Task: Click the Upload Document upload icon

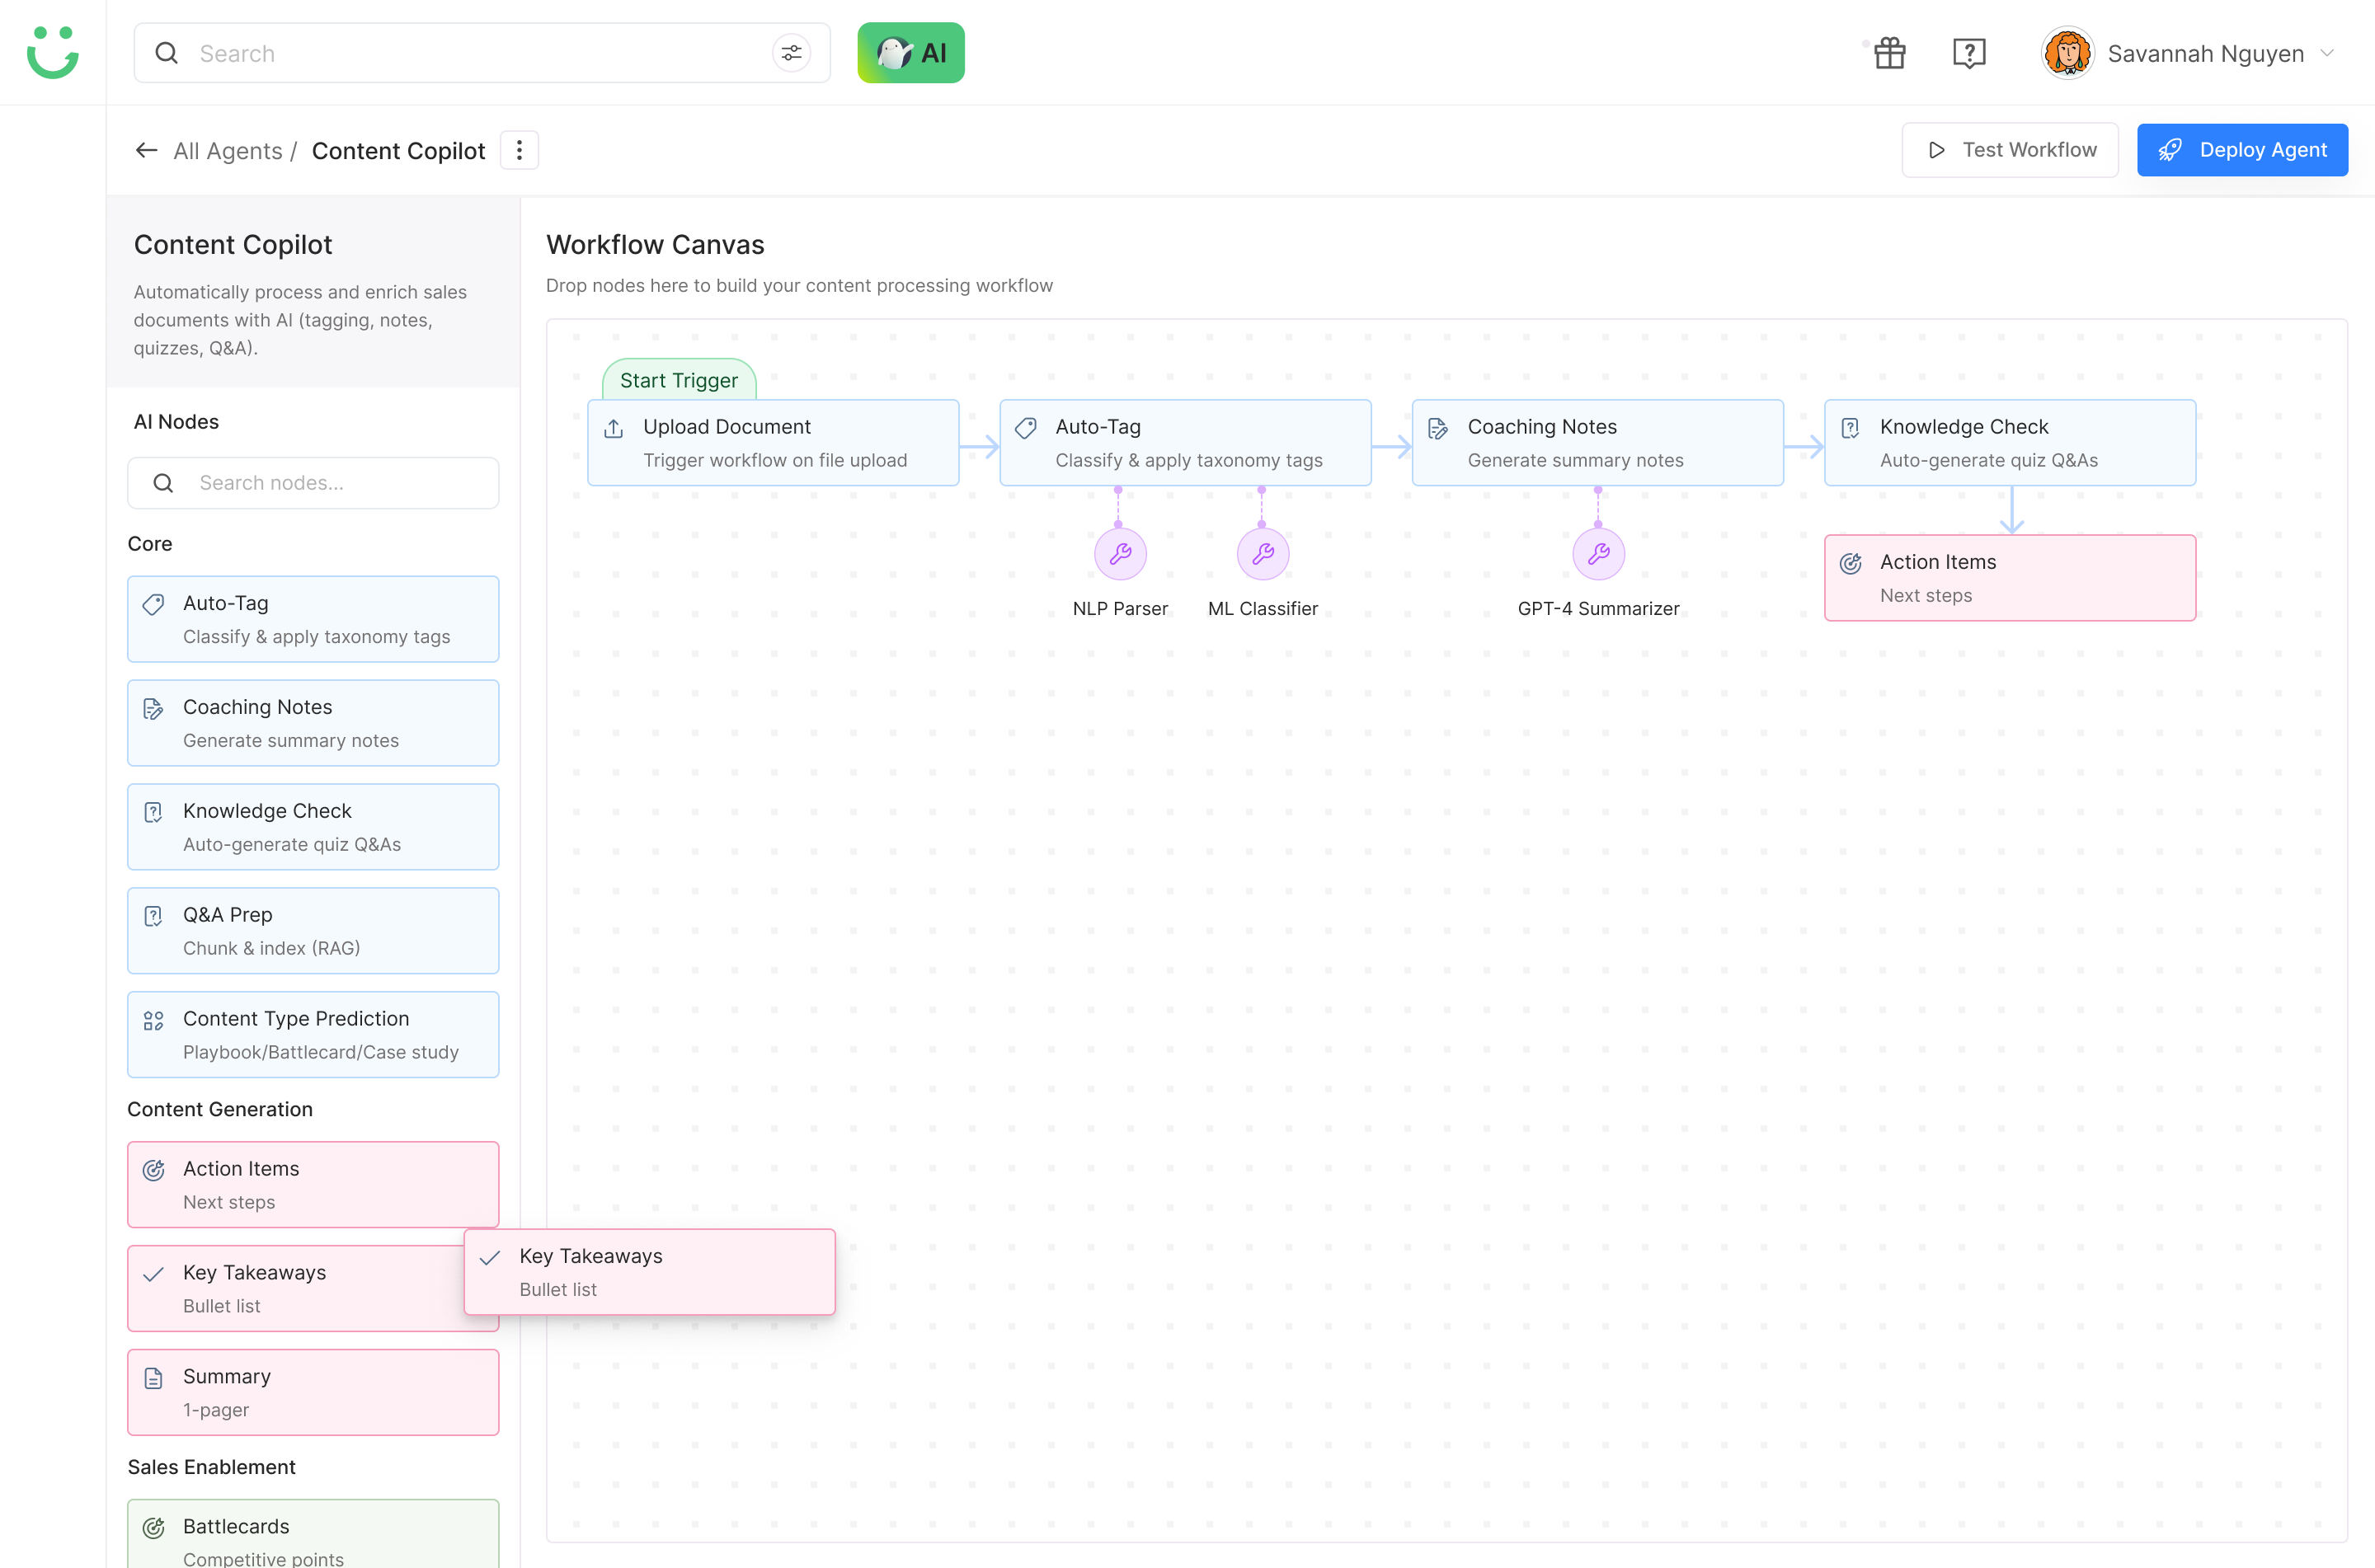Action: tap(614, 429)
